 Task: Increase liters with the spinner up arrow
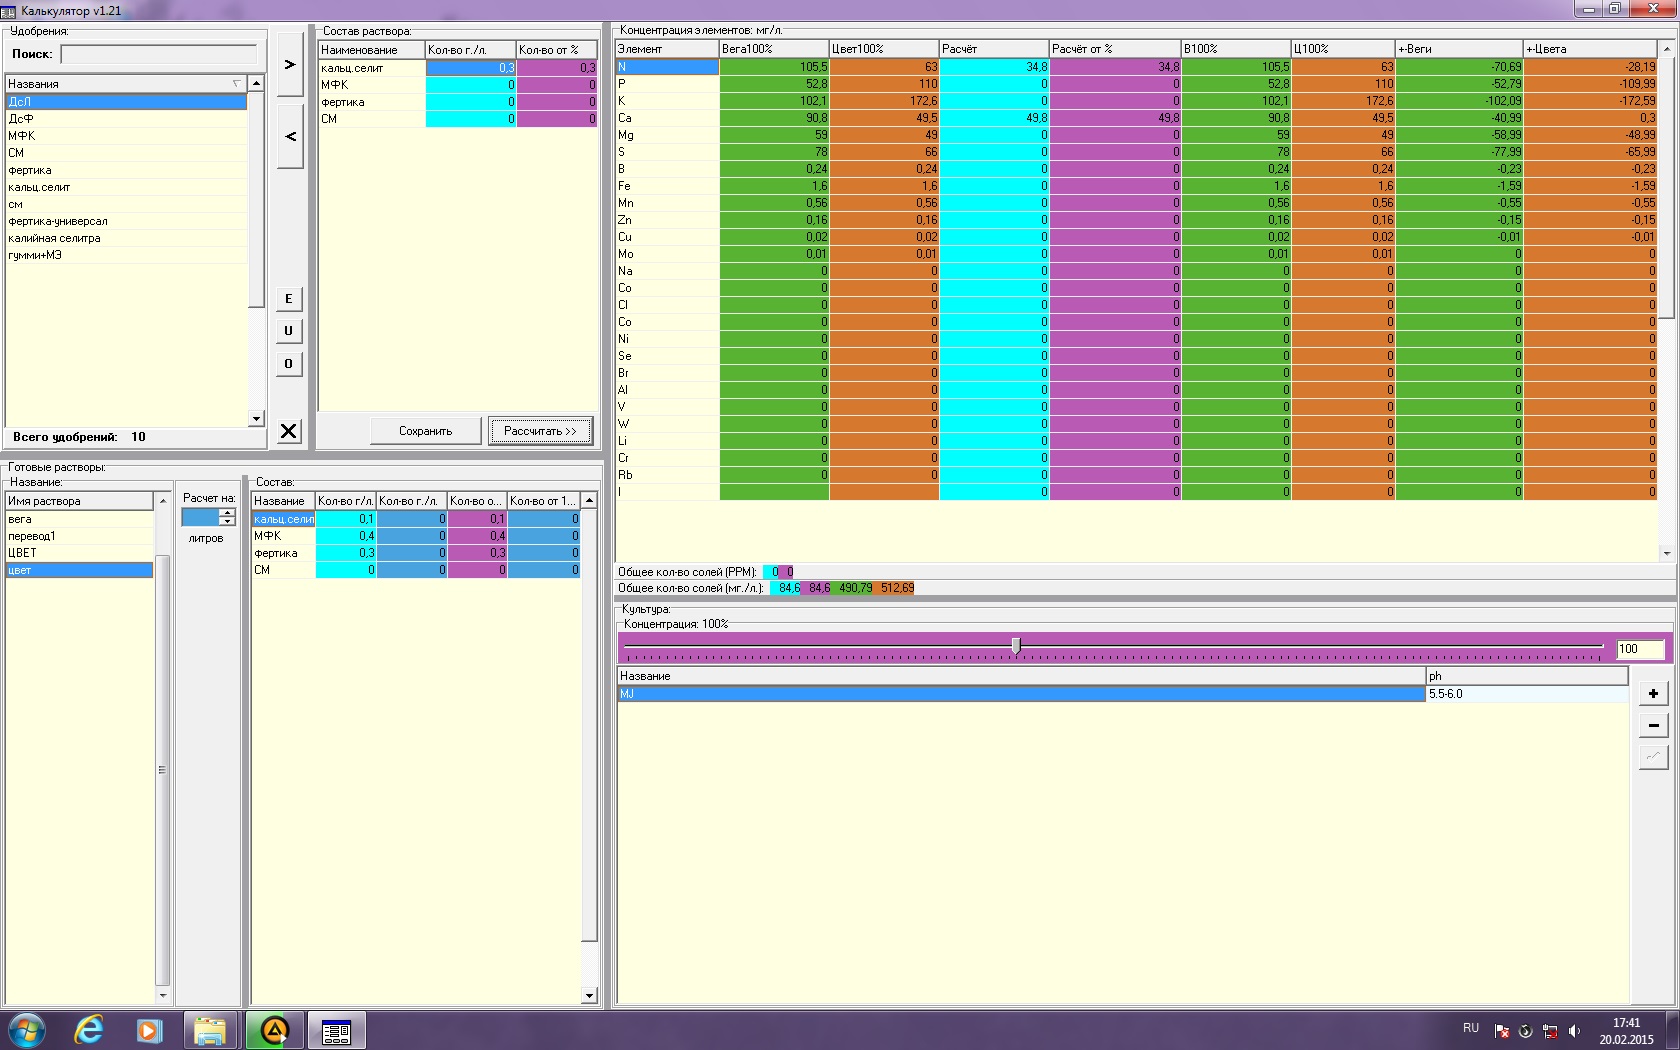228,513
